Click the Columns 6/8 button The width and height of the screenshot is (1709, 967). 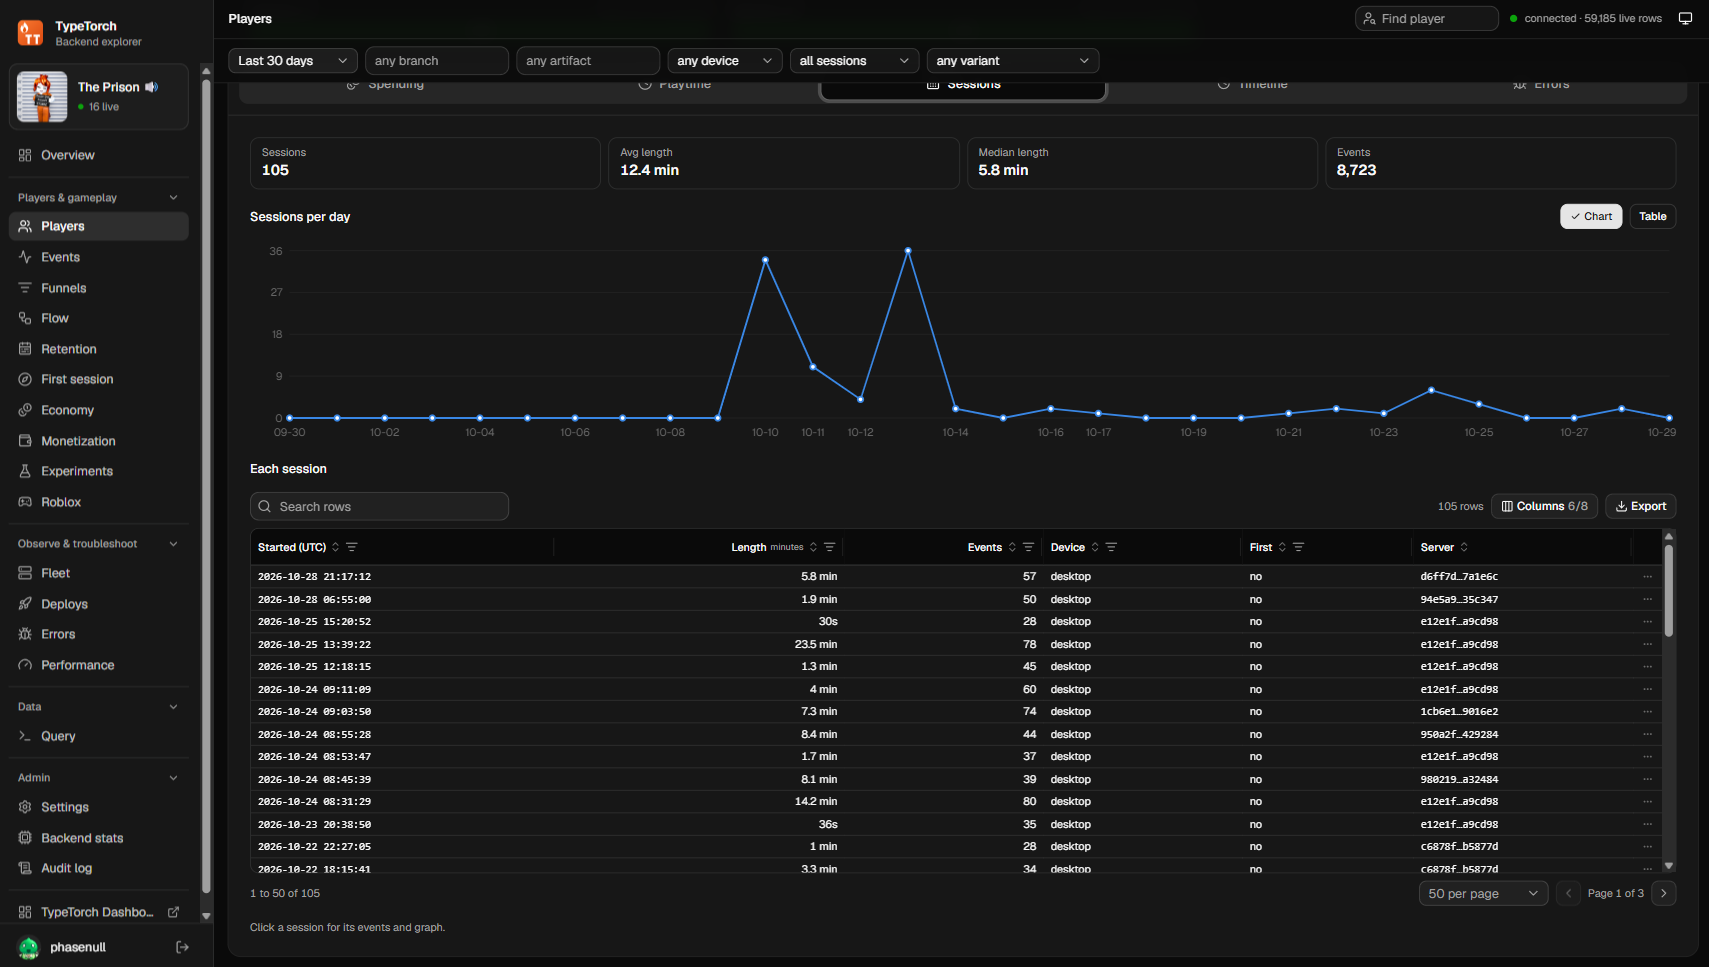pyautogui.click(x=1544, y=506)
